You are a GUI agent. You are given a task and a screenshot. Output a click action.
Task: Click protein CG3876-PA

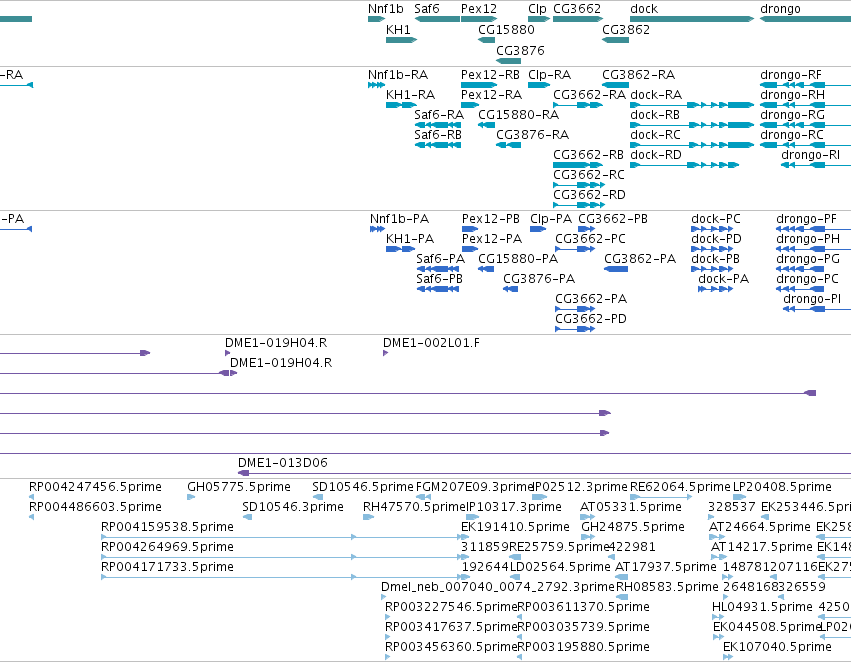tap(538, 279)
